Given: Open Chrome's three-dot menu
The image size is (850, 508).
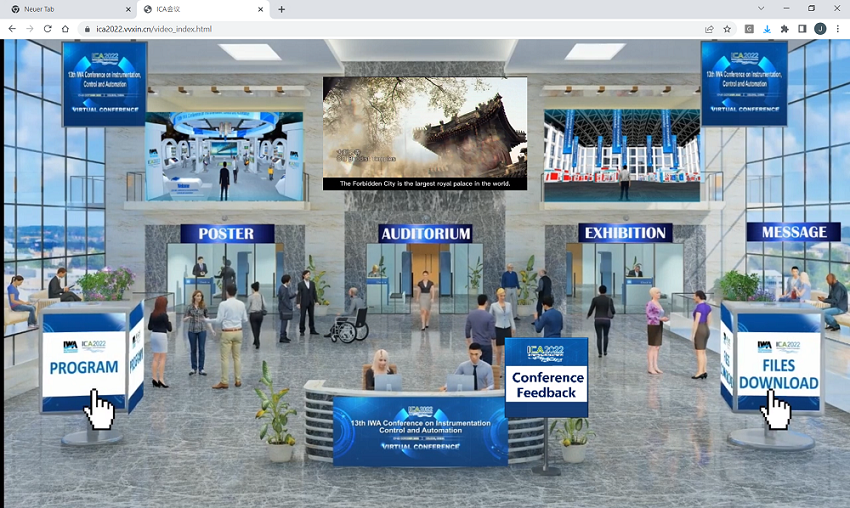Looking at the screenshot, I should [838, 29].
